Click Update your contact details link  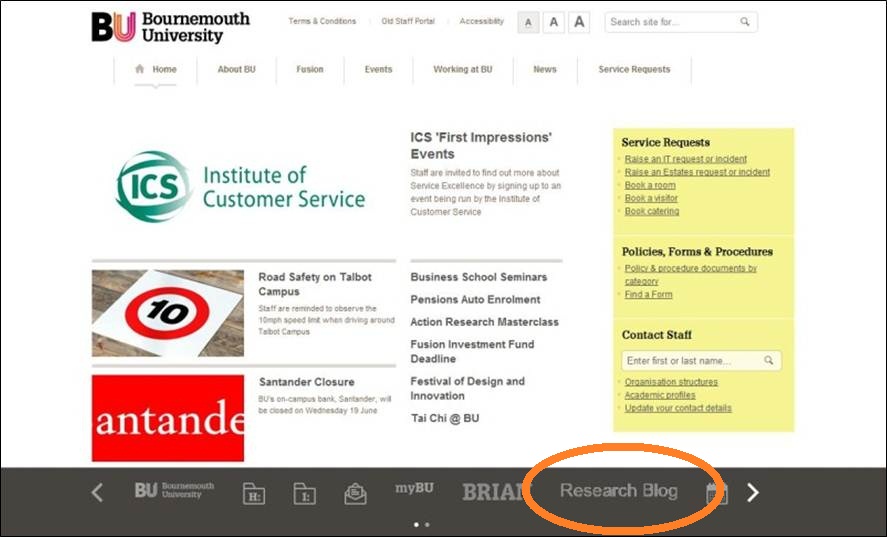pyautogui.click(x=678, y=408)
